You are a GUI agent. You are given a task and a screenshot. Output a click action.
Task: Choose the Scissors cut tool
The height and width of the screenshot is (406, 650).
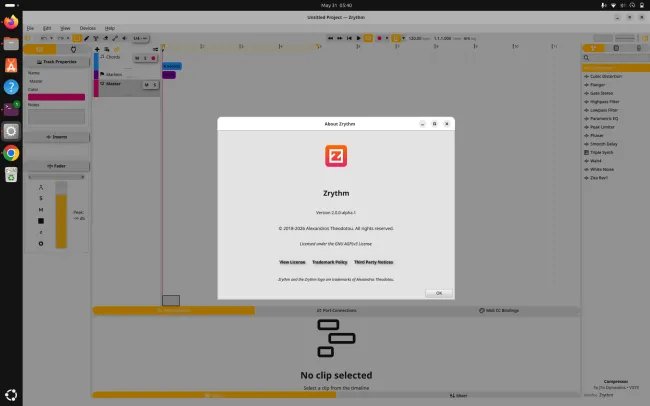96,38
